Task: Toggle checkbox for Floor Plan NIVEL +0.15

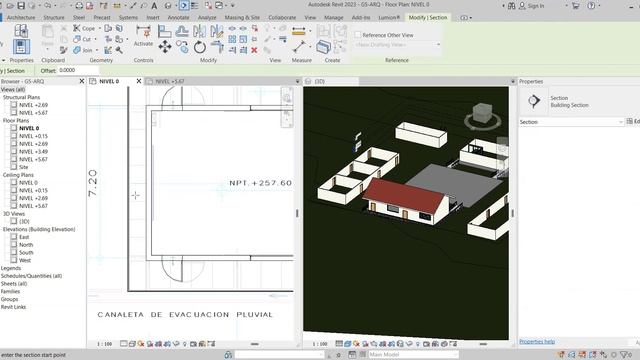Action: click(x=13, y=136)
